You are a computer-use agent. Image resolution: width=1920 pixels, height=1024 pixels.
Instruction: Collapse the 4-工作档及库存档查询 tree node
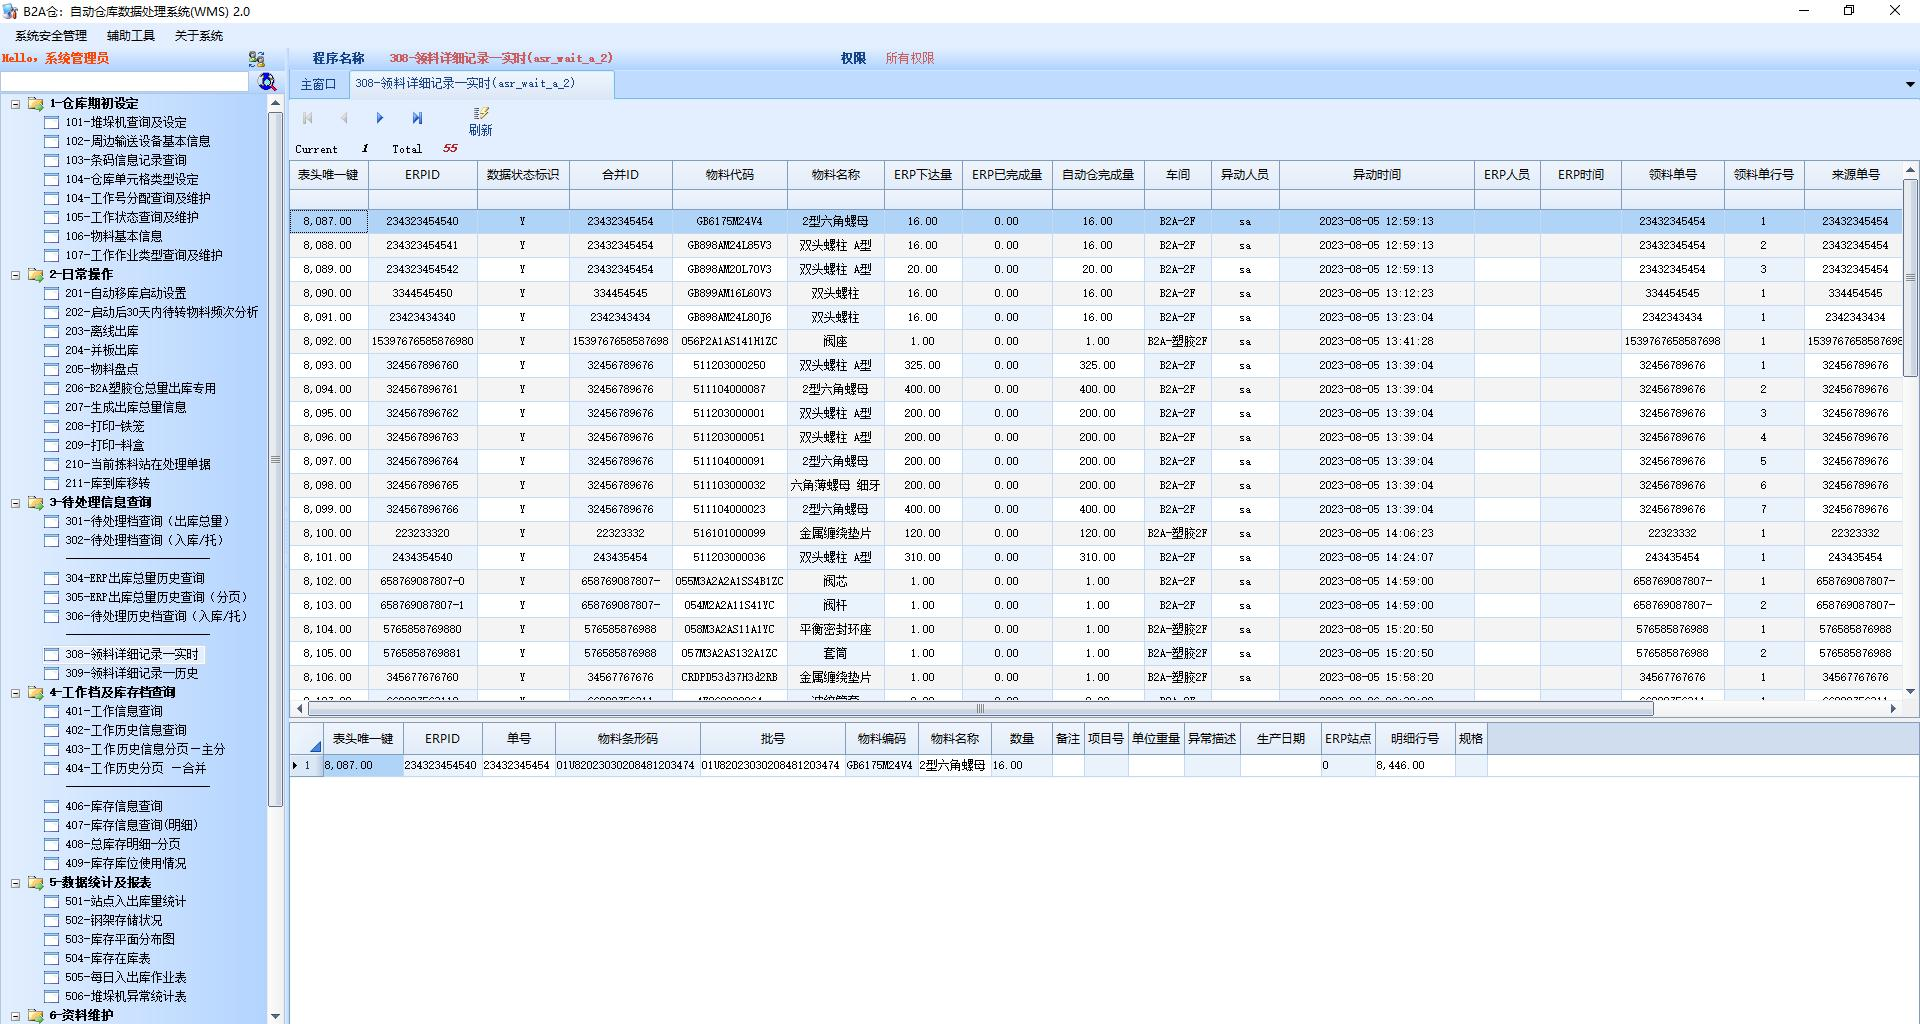click(x=15, y=693)
